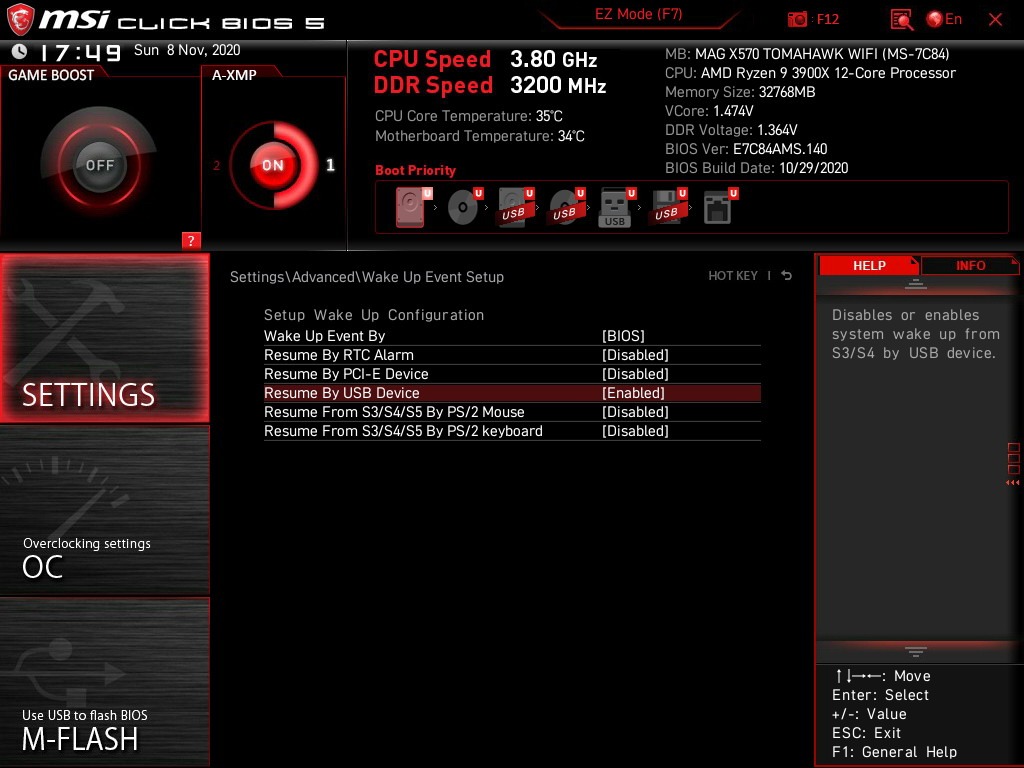Click the HOT KEY label
Viewport: 1024px width, 768px height.
coord(733,276)
